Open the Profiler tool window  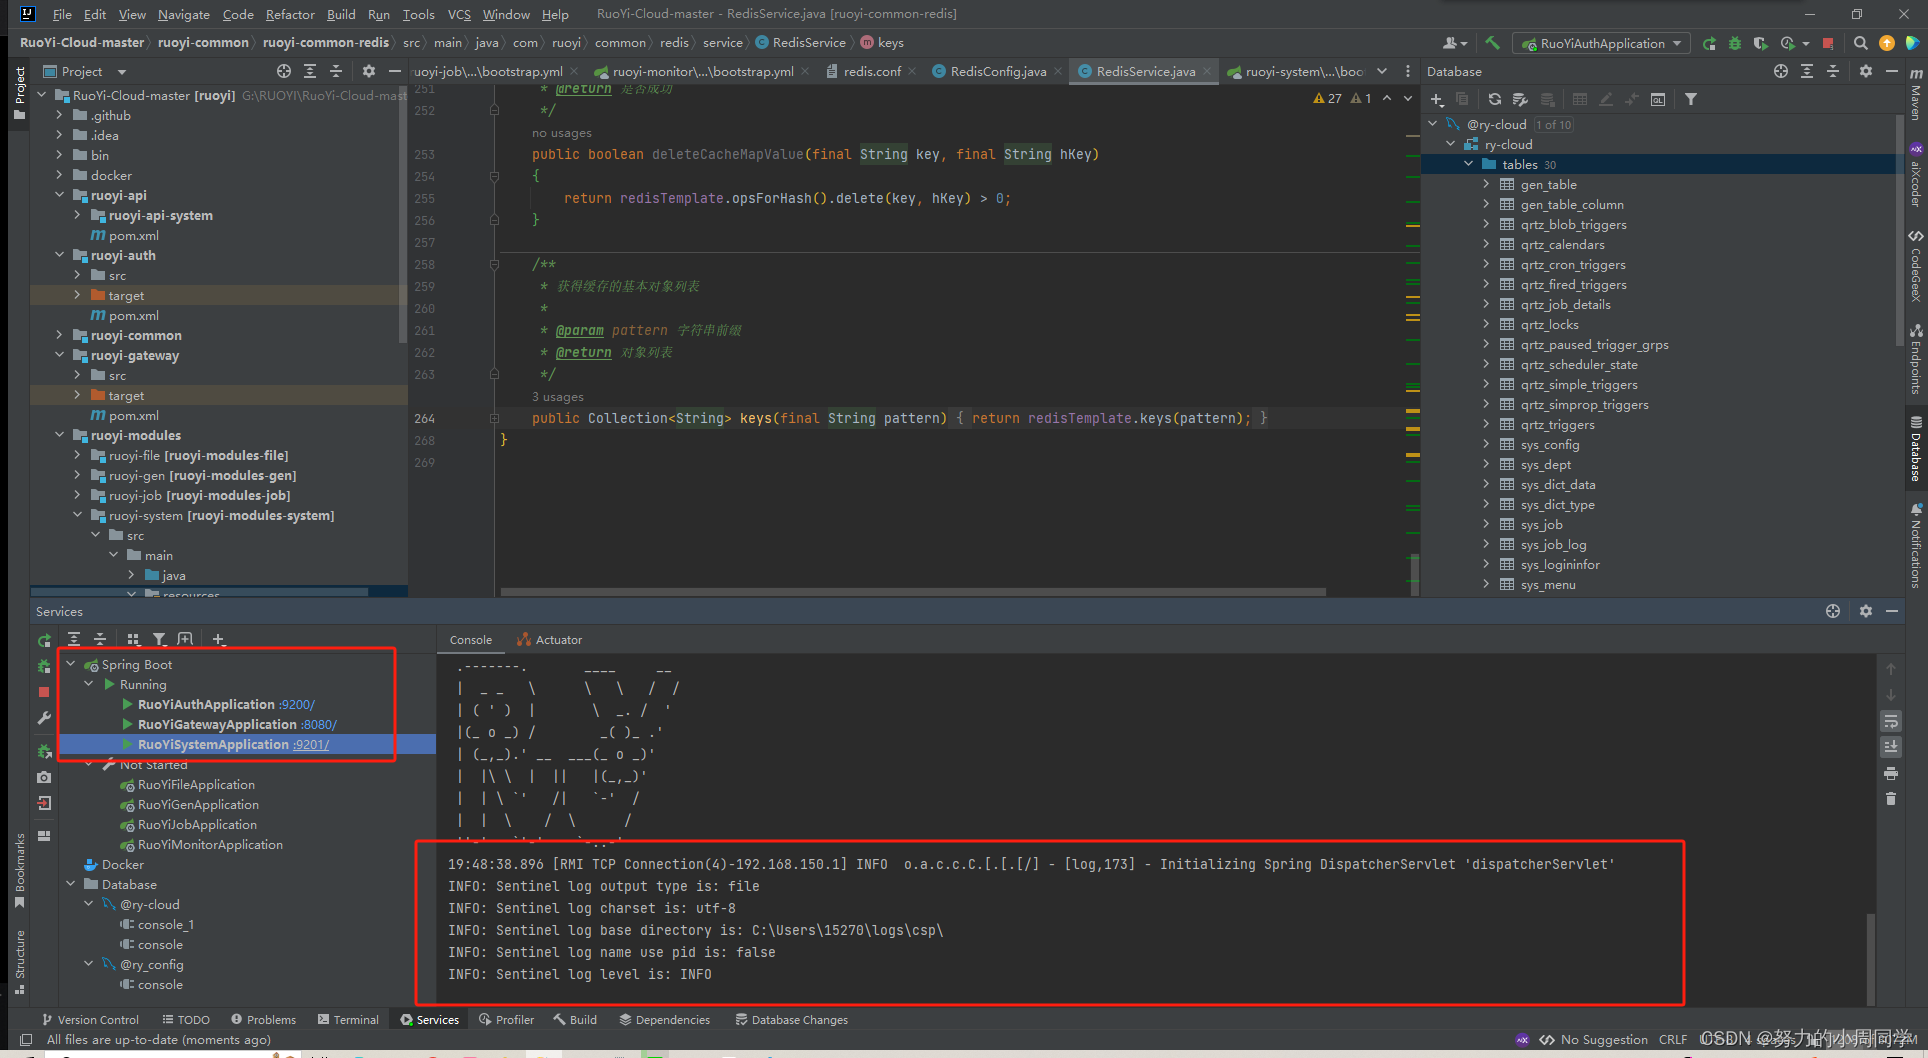(506, 1020)
